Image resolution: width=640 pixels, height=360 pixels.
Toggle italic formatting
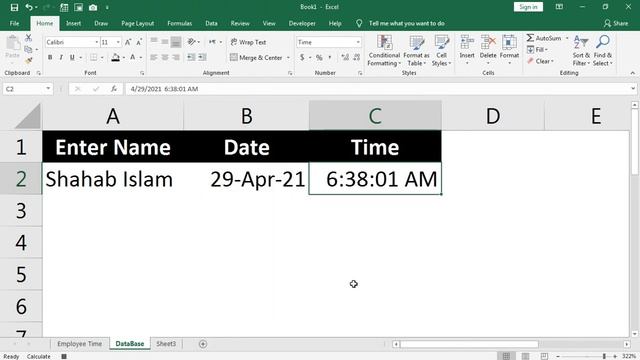point(61,58)
